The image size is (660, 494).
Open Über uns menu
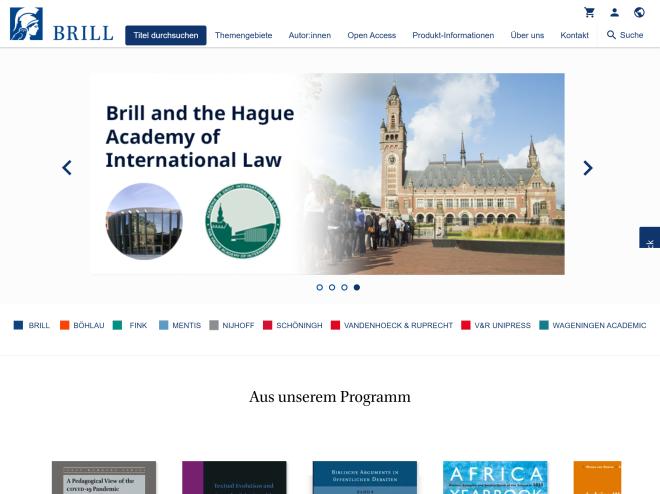[527, 35]
